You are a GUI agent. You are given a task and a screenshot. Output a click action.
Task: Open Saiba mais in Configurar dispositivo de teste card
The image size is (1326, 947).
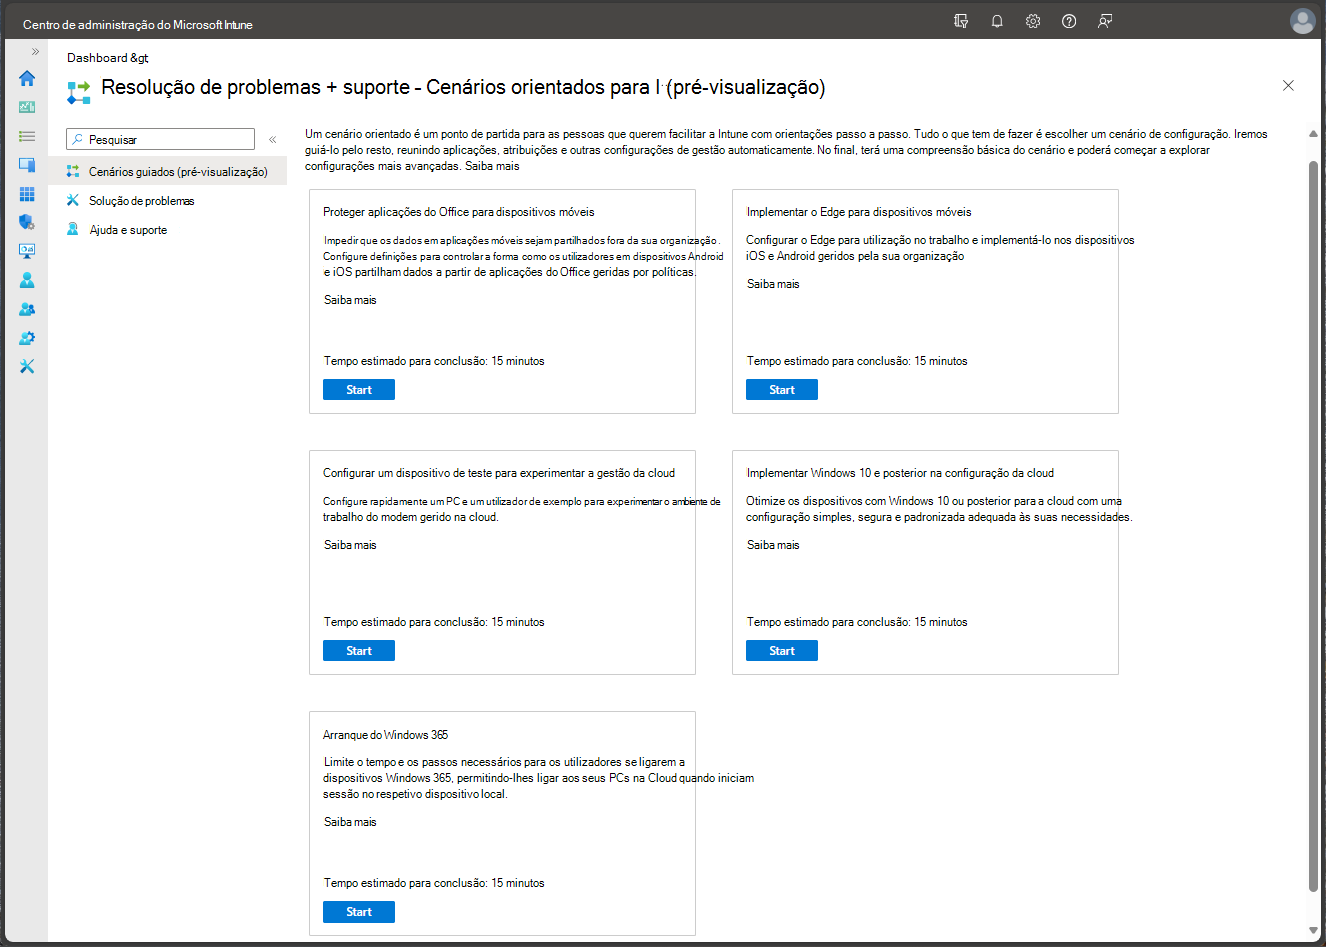point(350,545)
